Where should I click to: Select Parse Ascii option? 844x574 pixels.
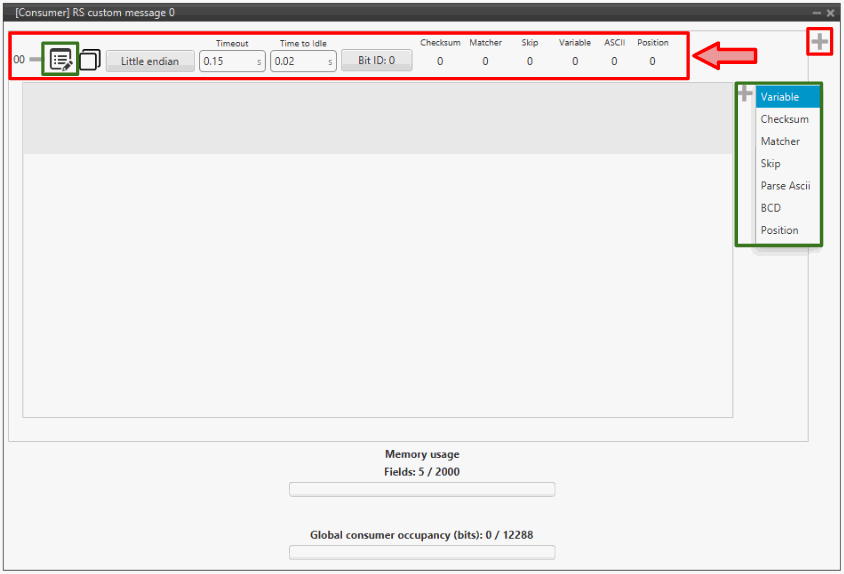[785, 186]
